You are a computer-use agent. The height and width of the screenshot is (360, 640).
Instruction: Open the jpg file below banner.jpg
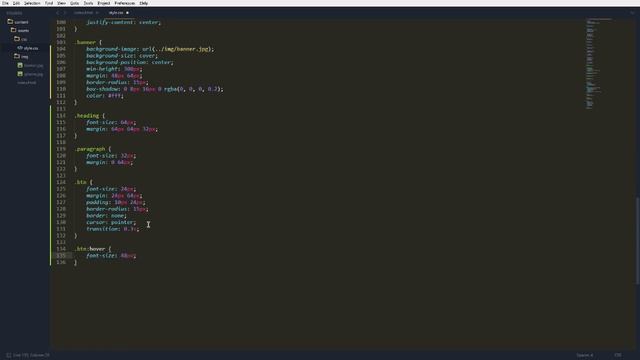click(33, 74)
